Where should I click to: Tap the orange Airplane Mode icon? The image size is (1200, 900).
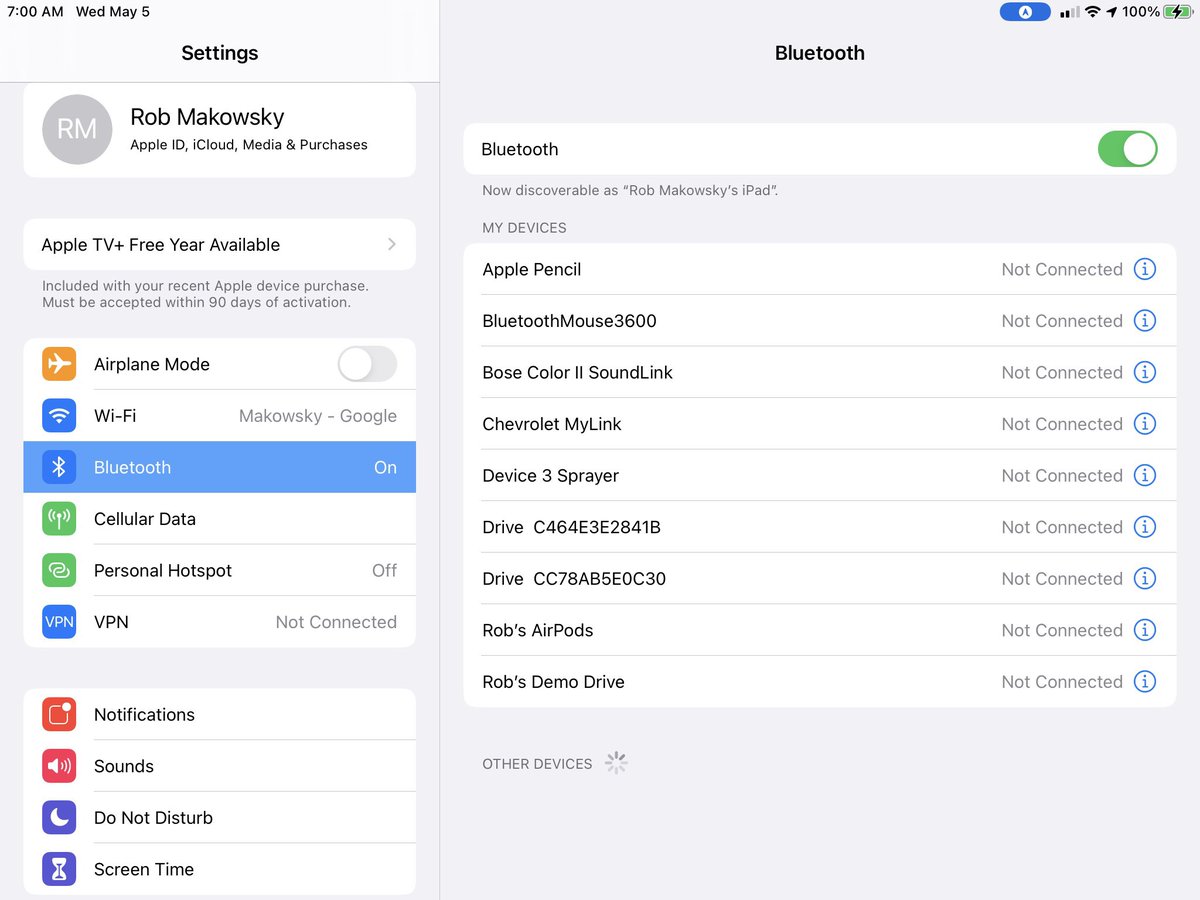(x=59, y=364)
